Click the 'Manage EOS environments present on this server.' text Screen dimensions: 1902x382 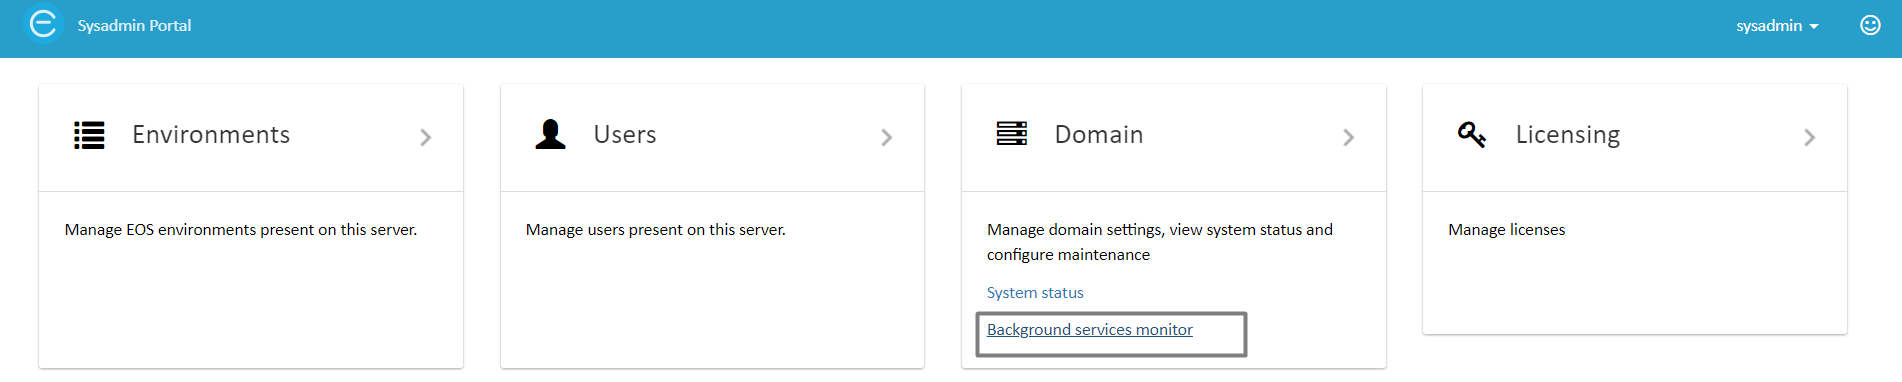coord(241,230)
